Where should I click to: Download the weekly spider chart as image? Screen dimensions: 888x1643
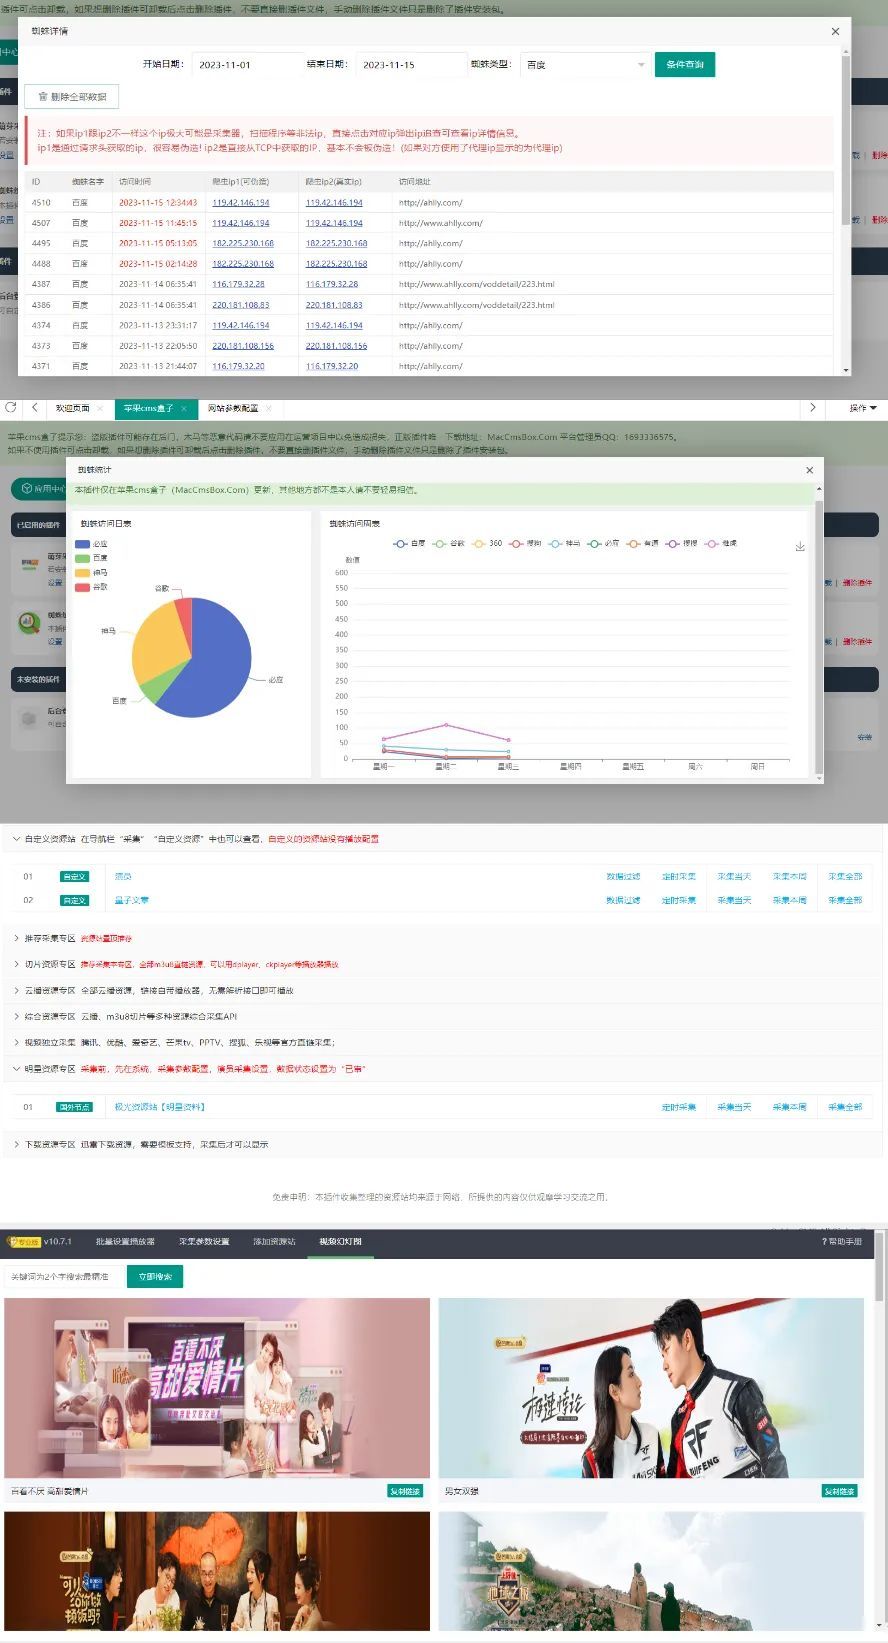(x=800, y=547)
